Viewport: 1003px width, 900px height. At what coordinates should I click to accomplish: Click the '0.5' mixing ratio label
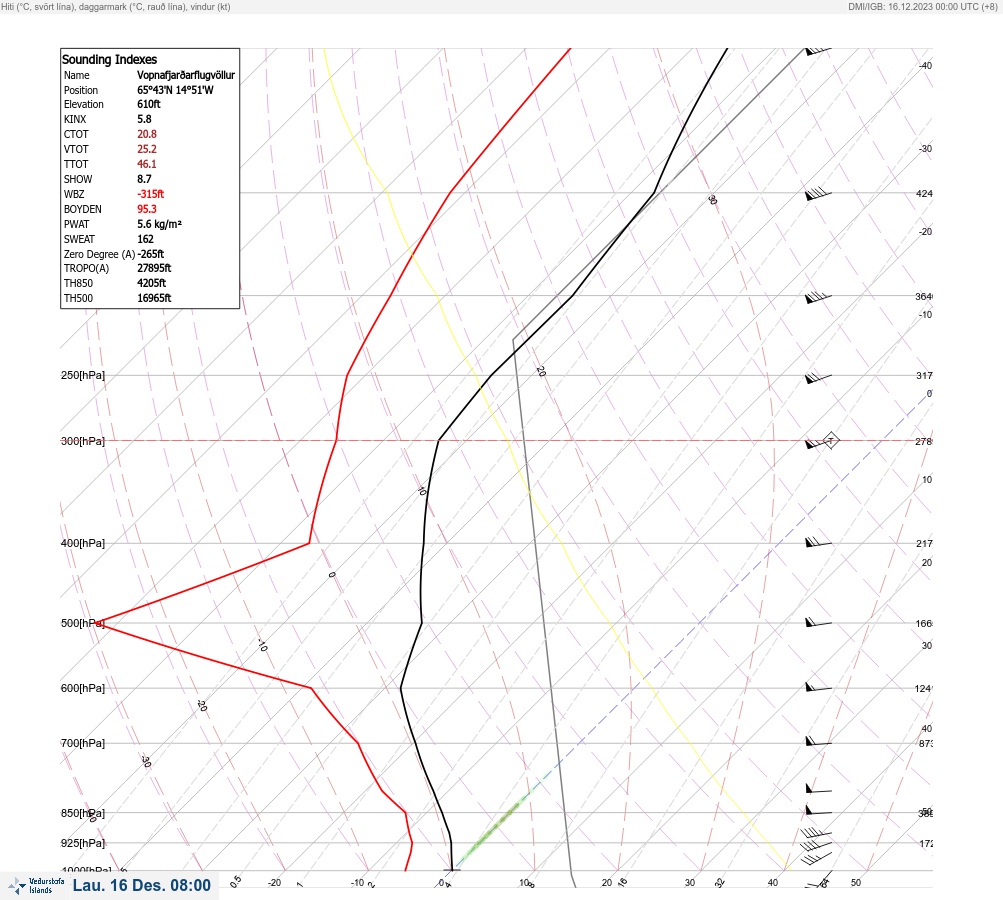click(x=235, y=881)
